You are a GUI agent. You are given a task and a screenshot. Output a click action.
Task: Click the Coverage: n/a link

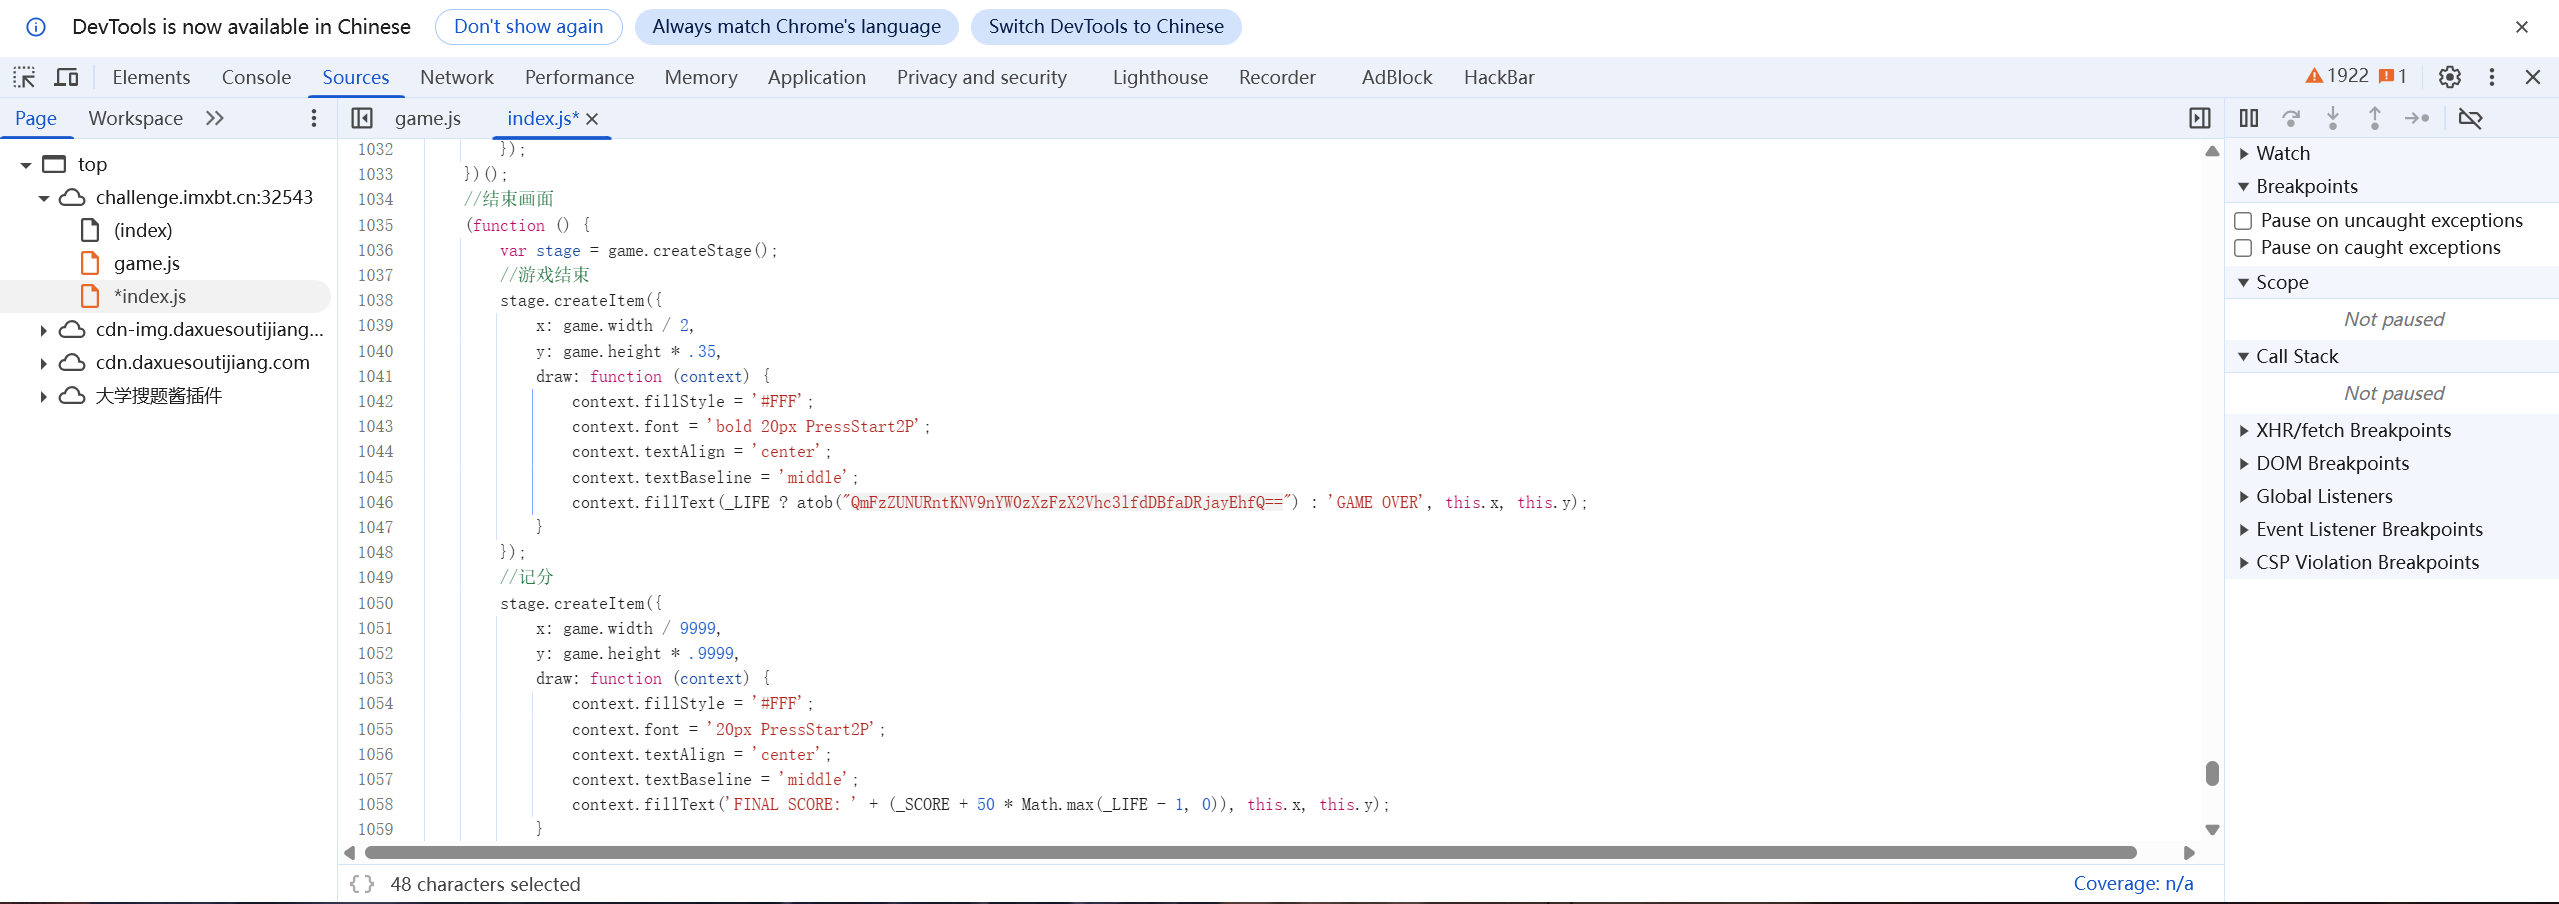[2133, 884]
